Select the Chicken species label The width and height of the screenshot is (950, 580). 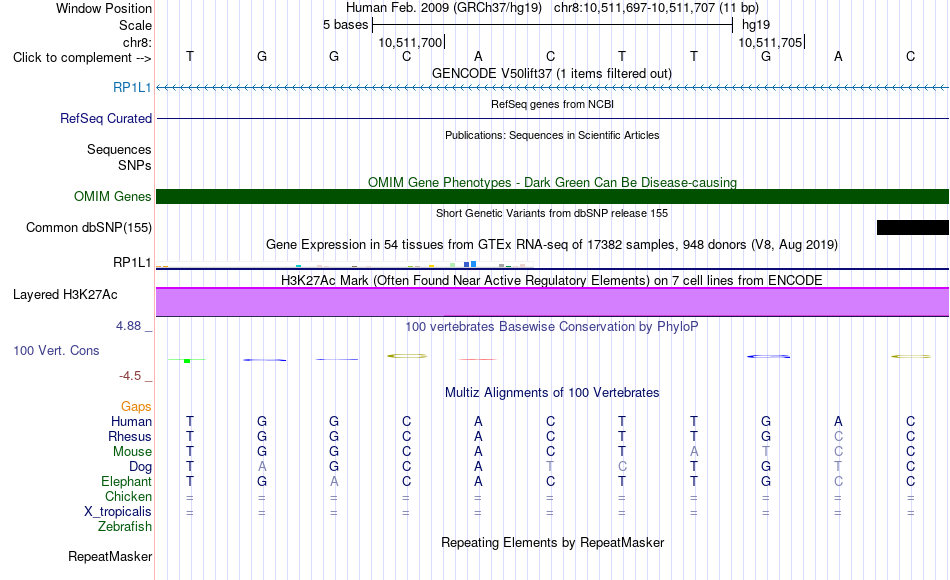(128, 496)
